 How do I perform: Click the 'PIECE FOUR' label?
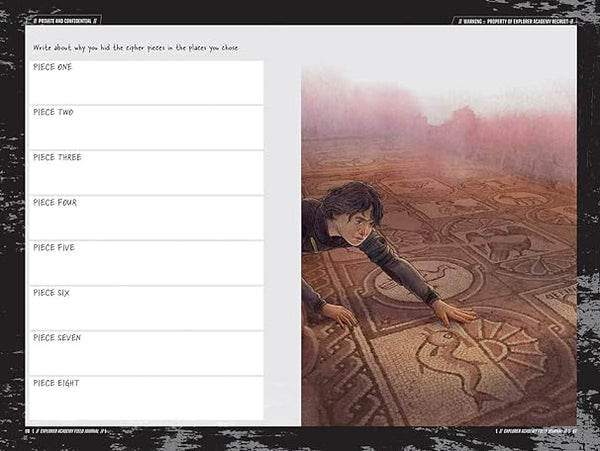pyautogui.click(x=55, y=202)
